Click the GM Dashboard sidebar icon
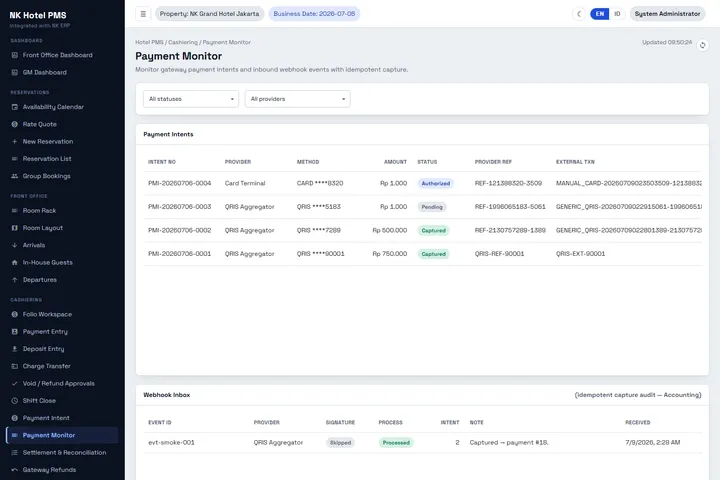Image resolution: width=720 pixels, height=480 pixels. click(x=15, y=73)
